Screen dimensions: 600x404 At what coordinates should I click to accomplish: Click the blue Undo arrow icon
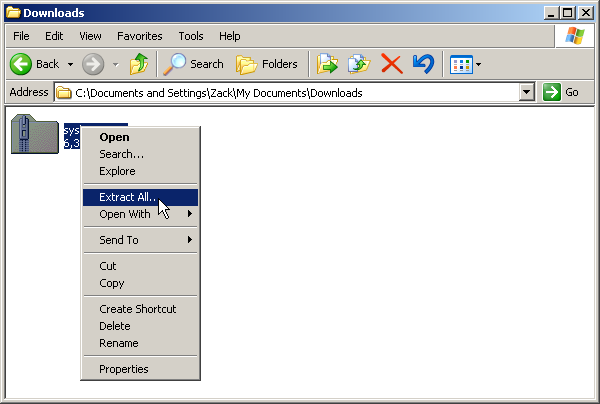click(424, 64)
